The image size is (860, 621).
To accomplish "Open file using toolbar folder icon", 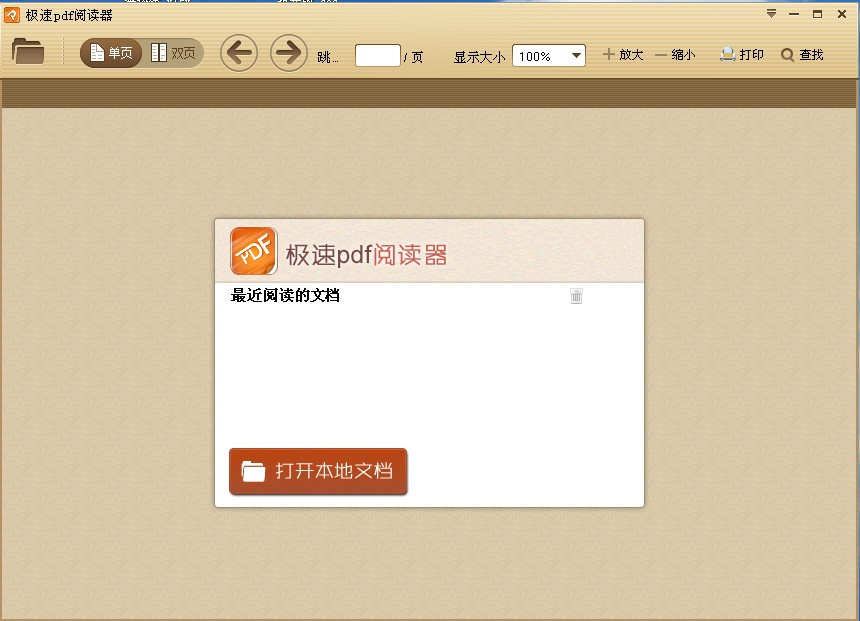I will coord(28,52).
